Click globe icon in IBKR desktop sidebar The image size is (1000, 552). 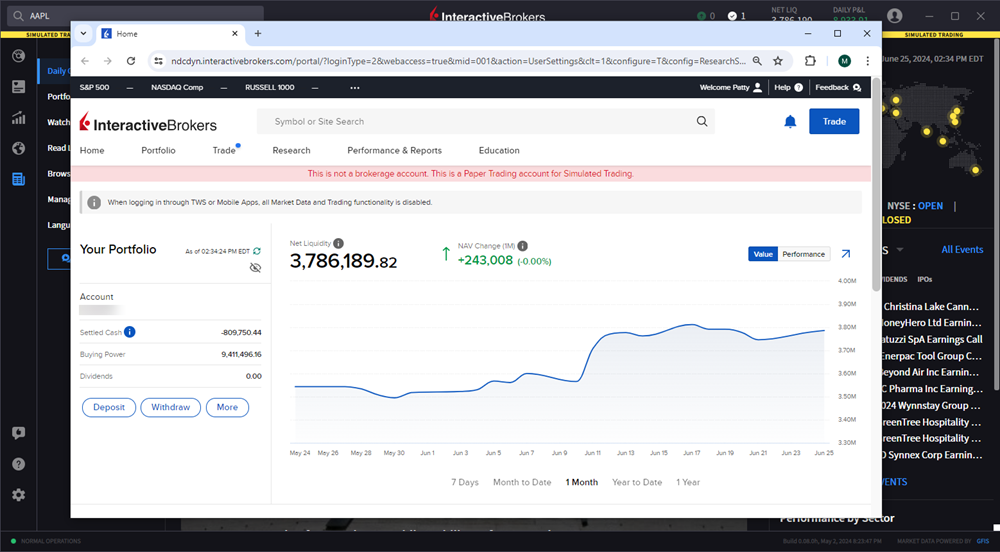(x=18, y=148)
